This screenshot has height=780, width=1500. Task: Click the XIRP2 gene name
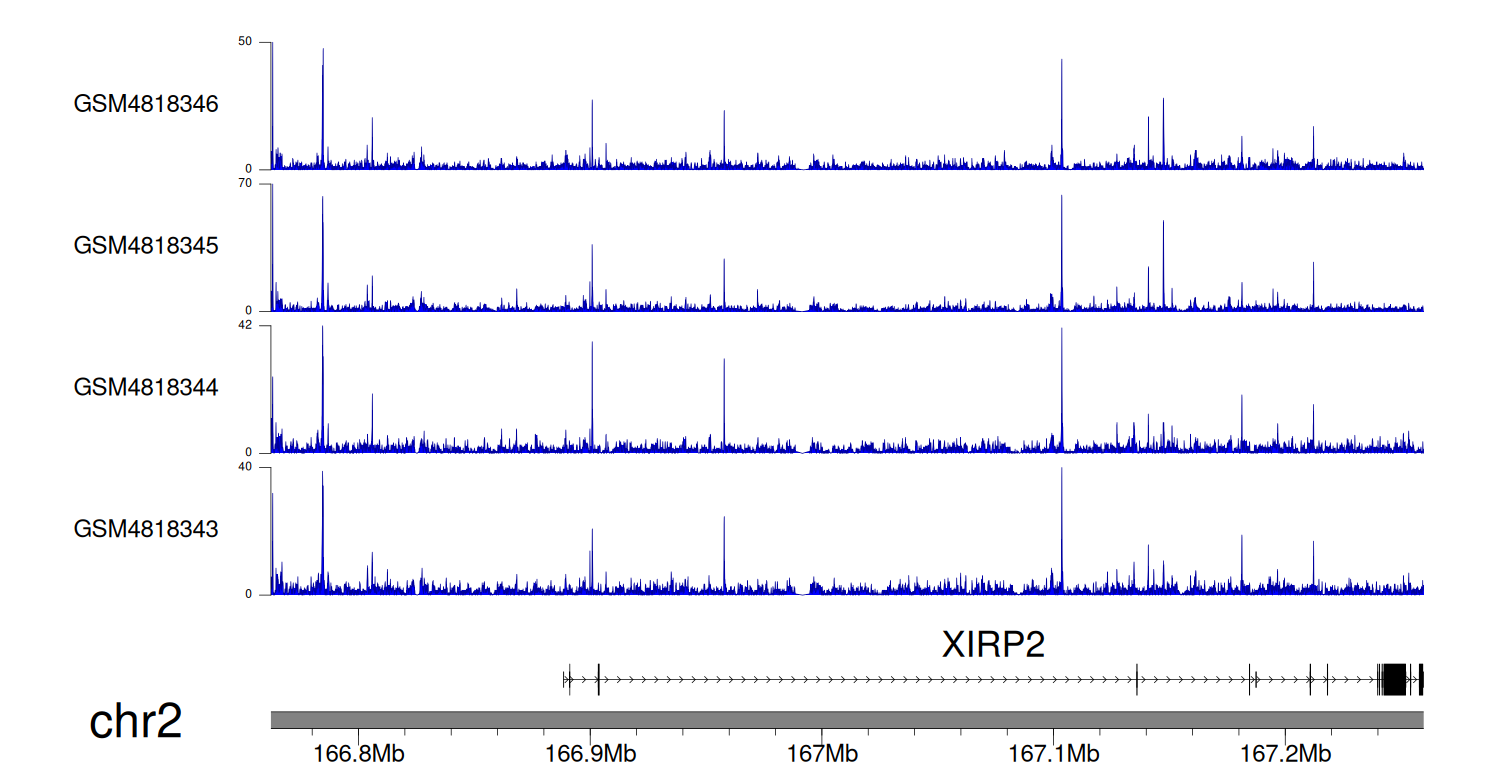(993, 645)
